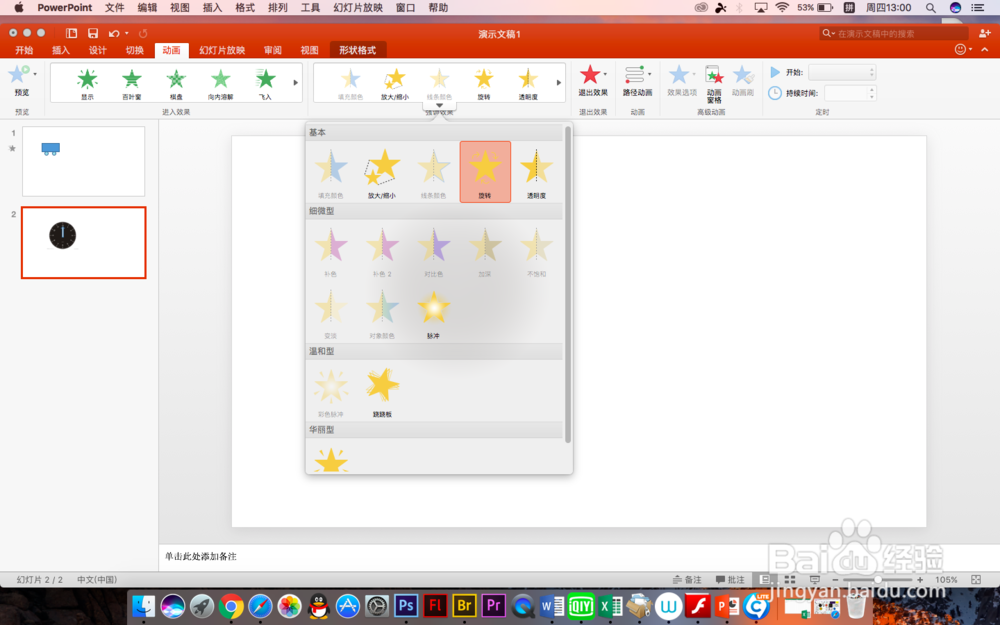1000x625 pixels.
Task: Open the undo history dropdown arrow
Action: coord(126,33)
